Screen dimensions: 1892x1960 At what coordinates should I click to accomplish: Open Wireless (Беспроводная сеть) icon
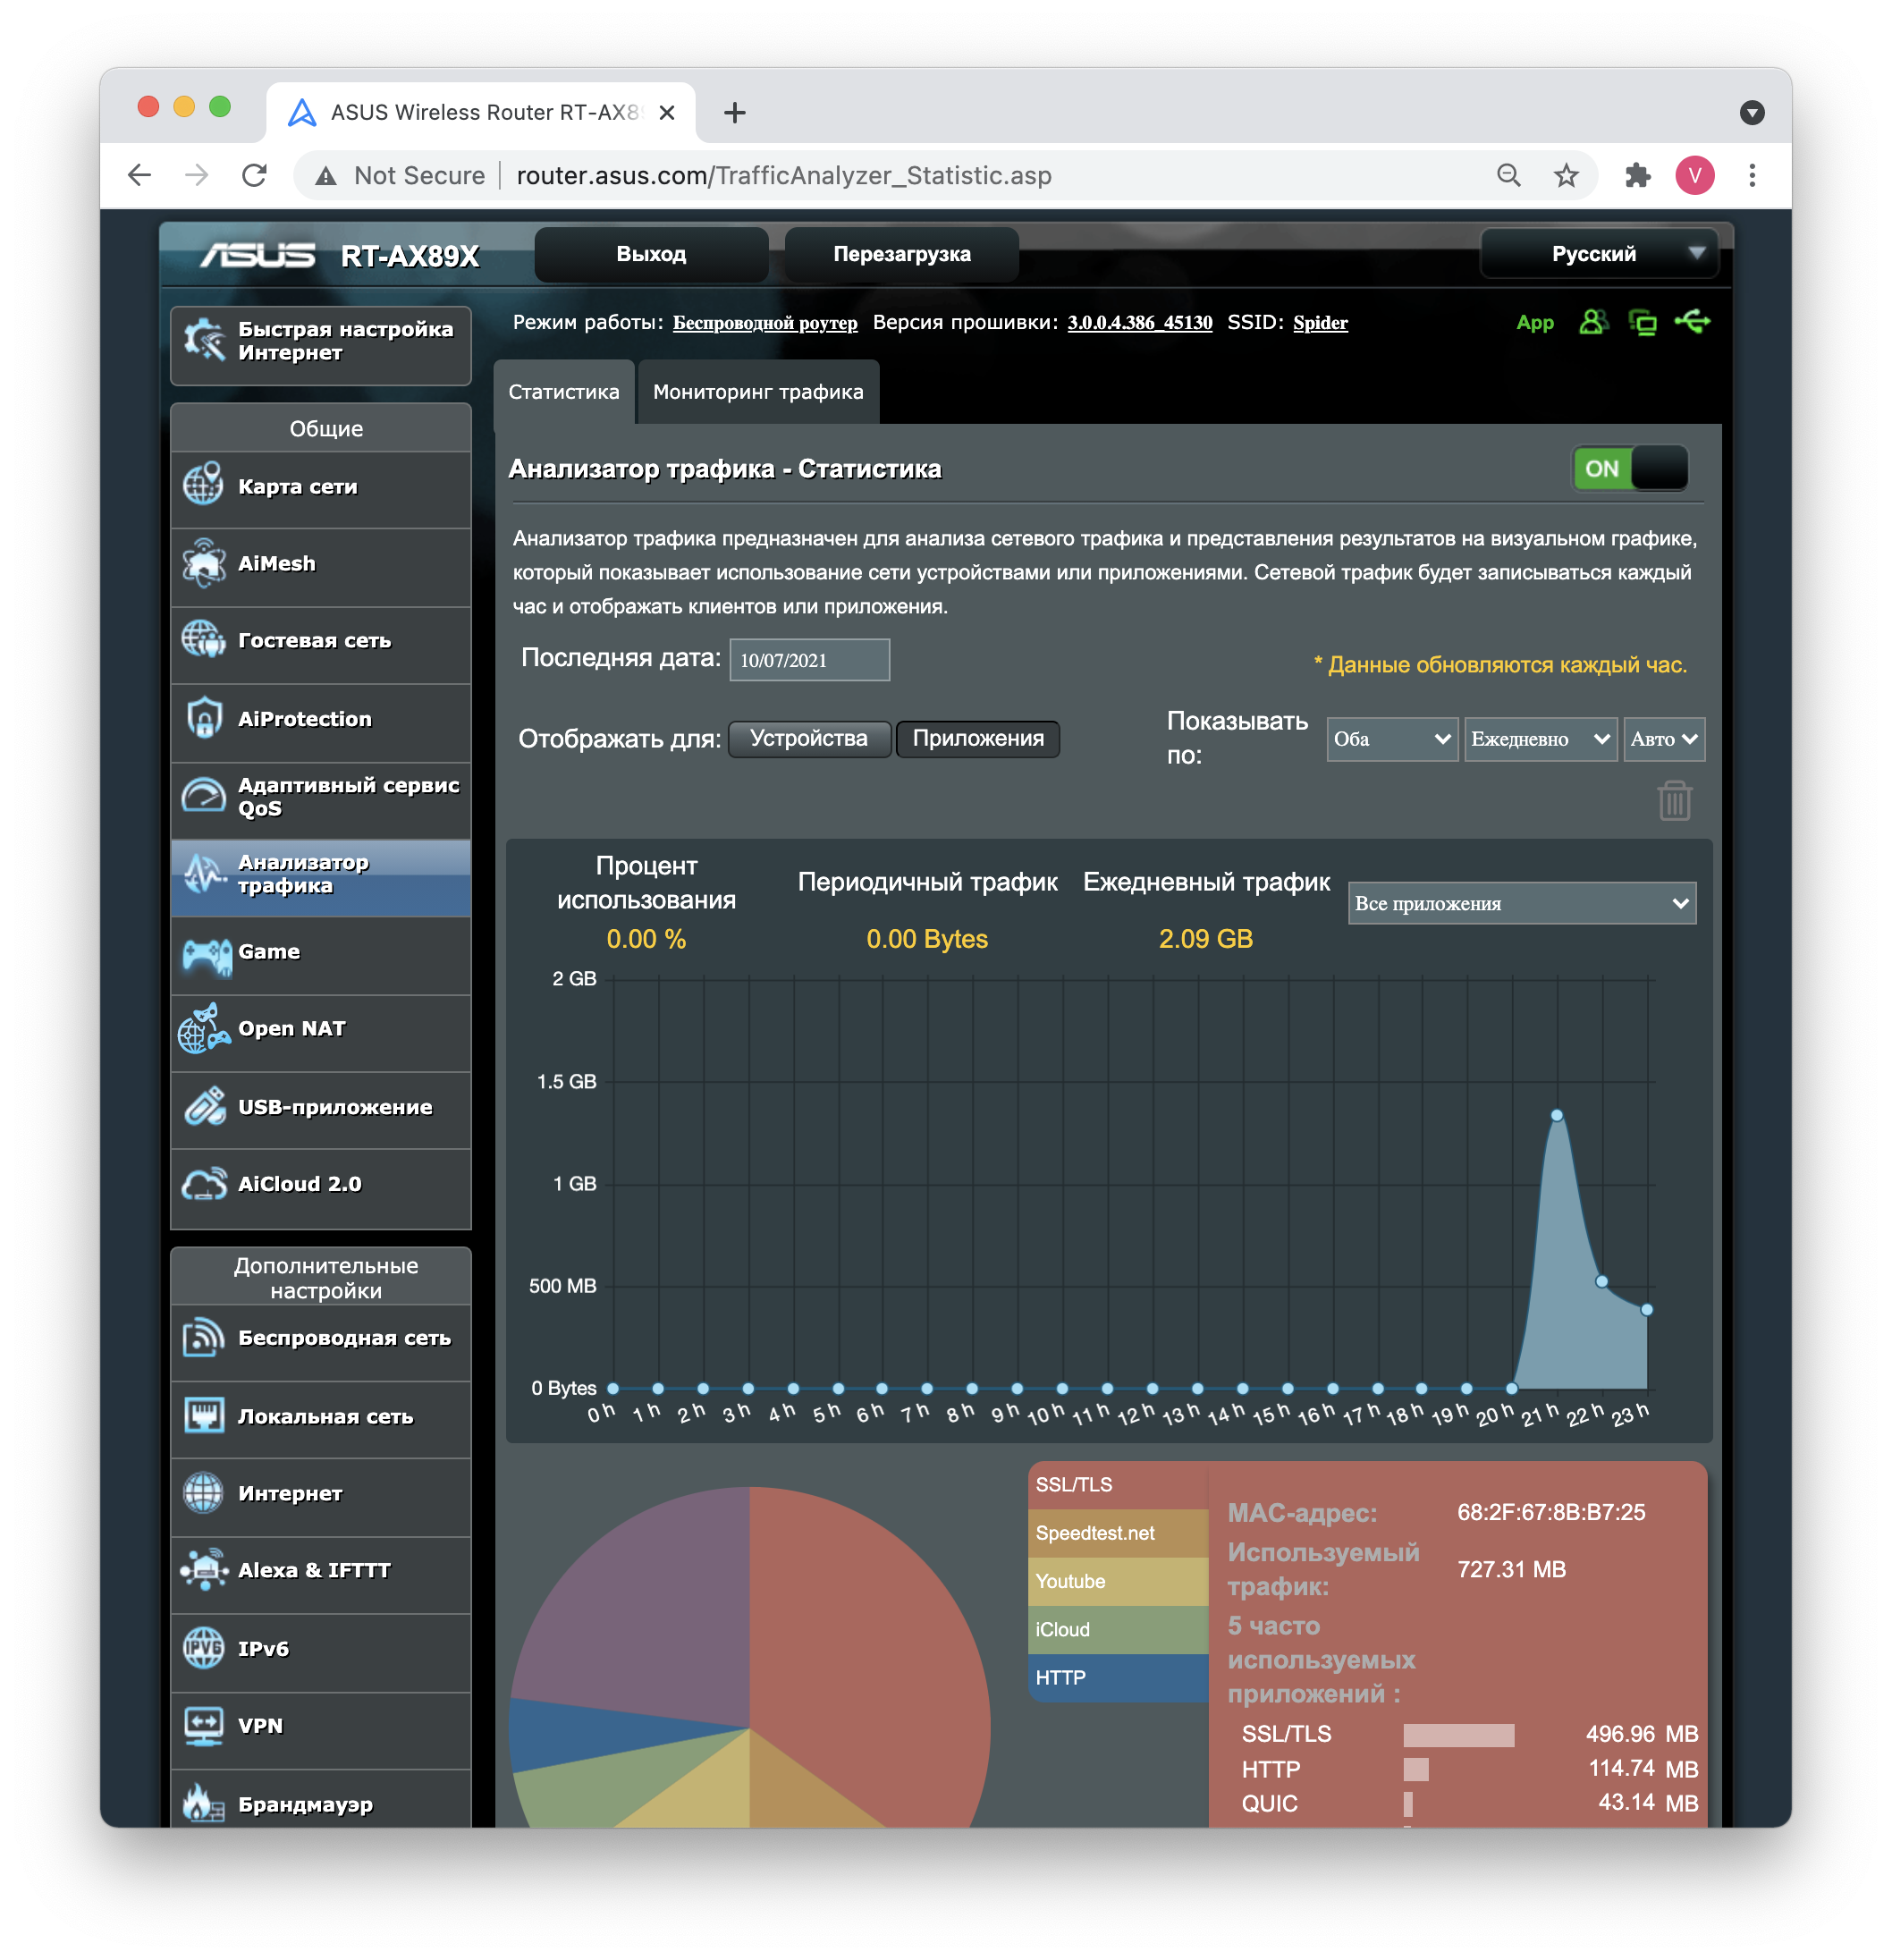pyautogui.click(x=204, y=1339)
